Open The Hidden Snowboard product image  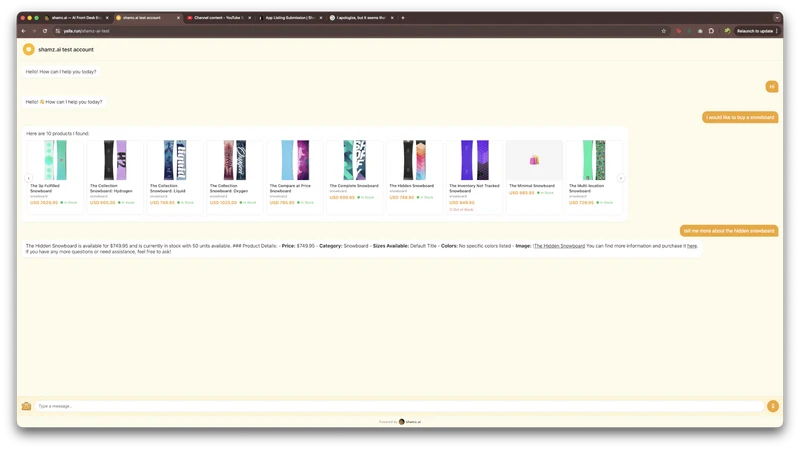pos(414,160)
